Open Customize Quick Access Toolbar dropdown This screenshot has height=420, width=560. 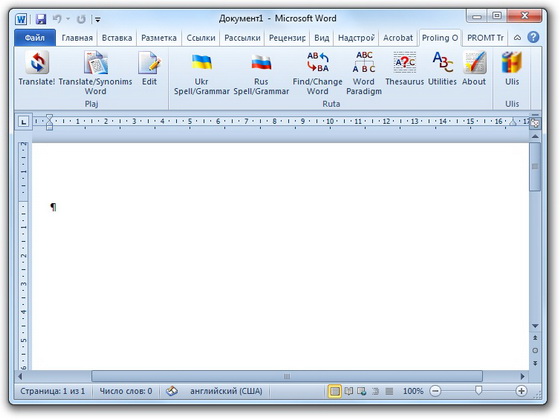click(x=98, y=19)
